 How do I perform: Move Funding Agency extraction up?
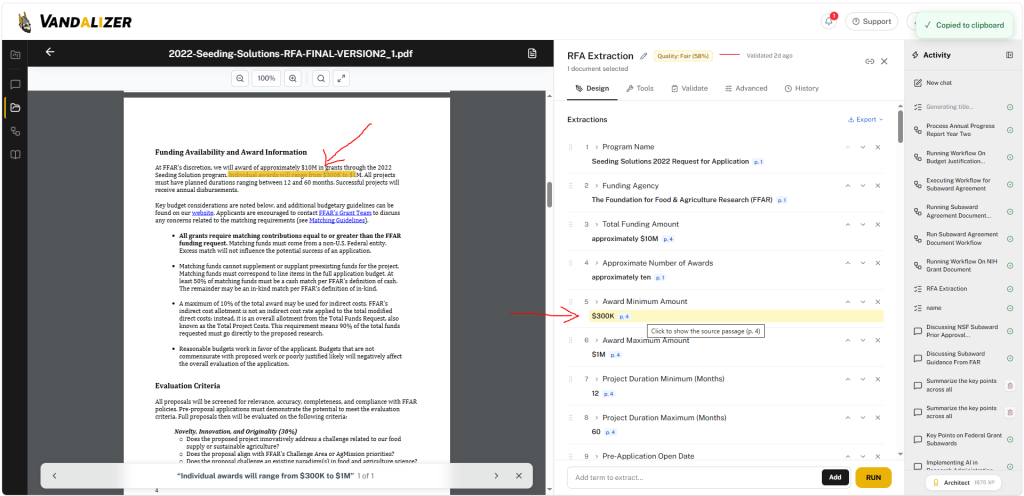tap(848, 186)
